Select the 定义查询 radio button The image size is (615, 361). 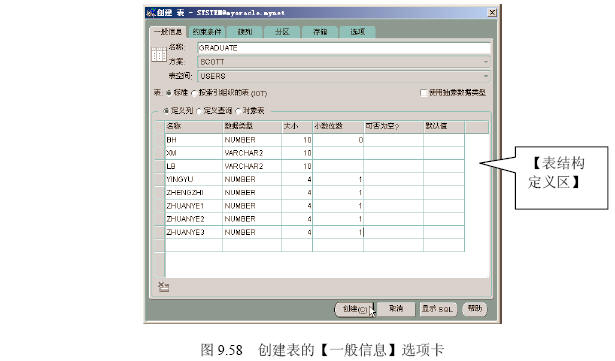pos(199,111)
